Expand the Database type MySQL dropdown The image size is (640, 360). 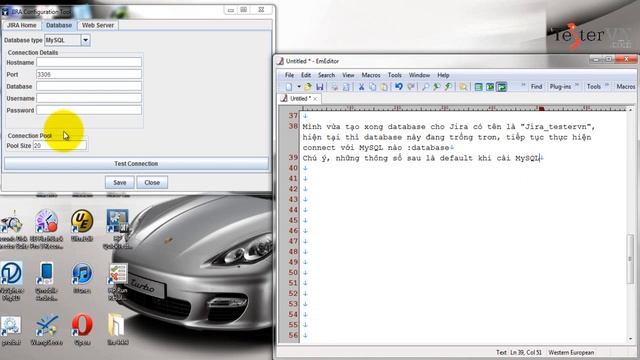point(85,40)
